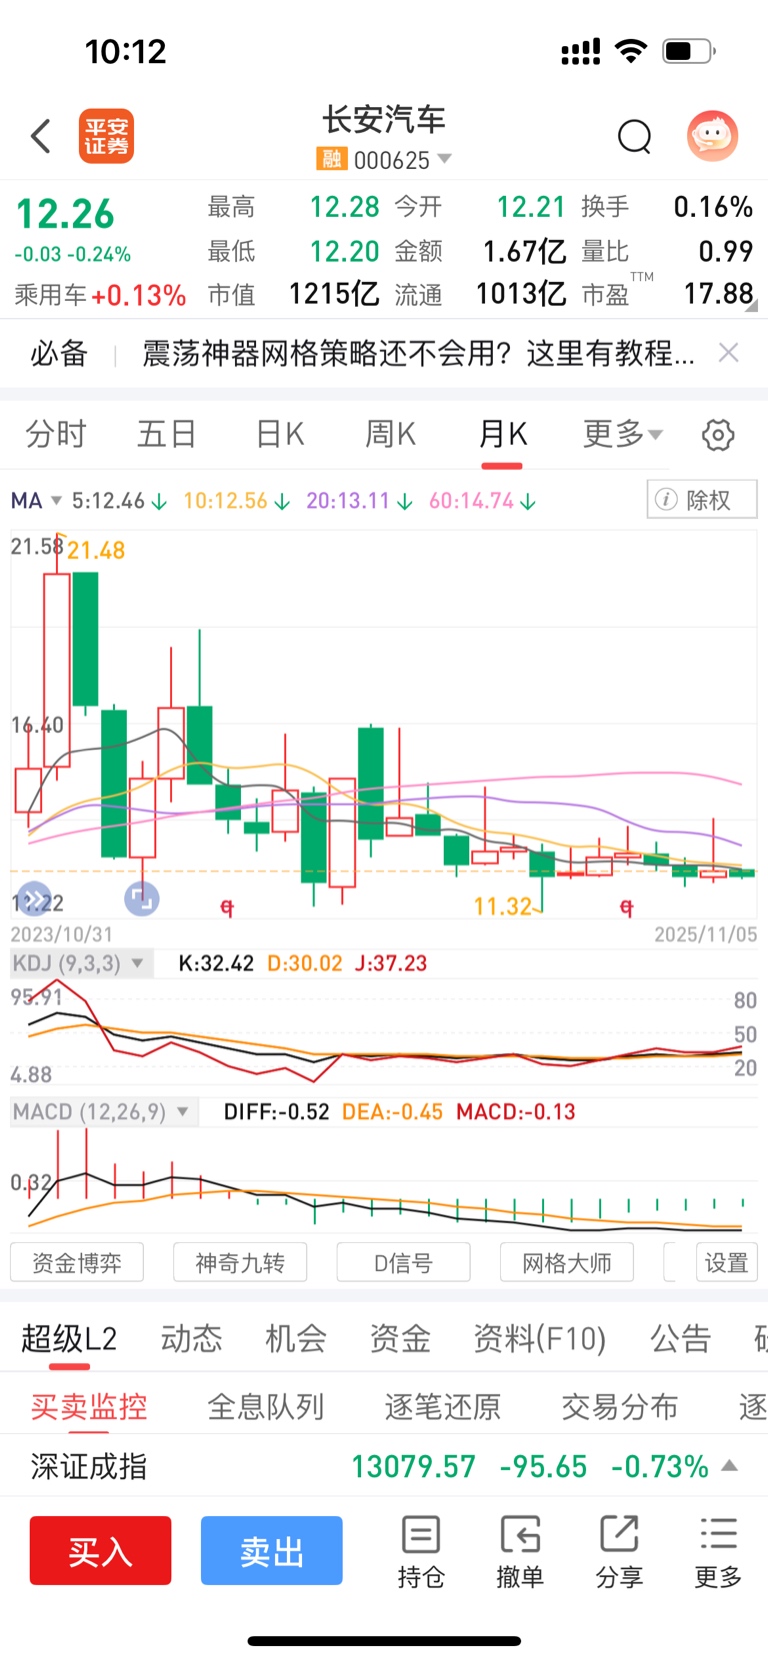Tap the MACD DIFF:-0.52 reading
This screenshot has width=768, height=1663.
(x=276, y=1112)
